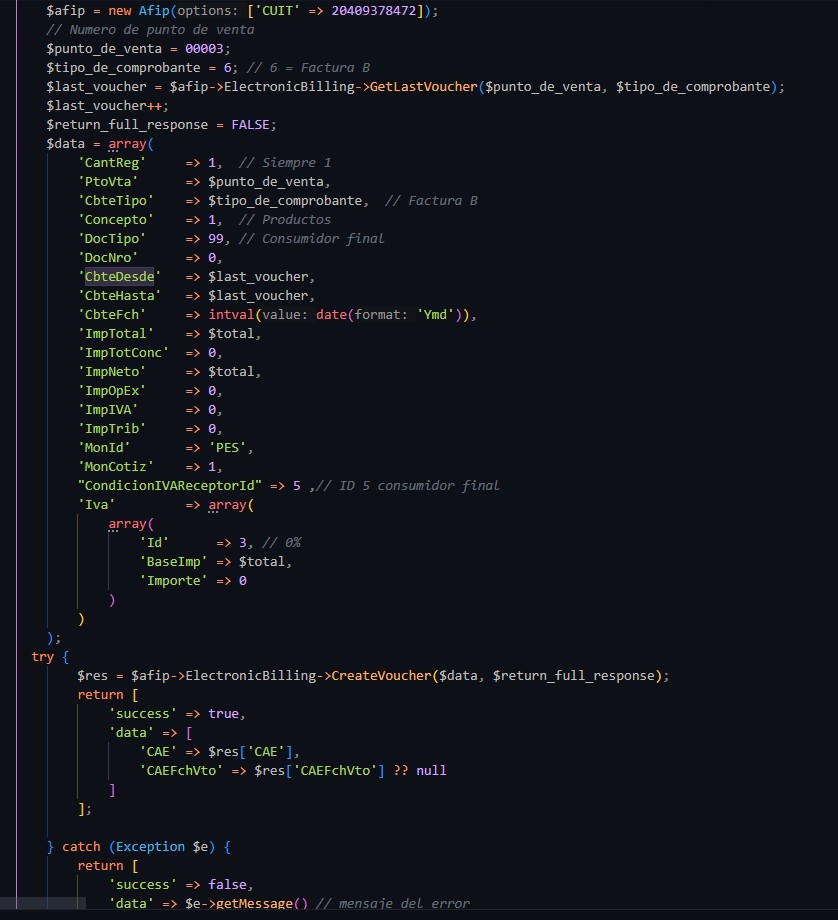The height and width of the screenshot is (920, 838).
Task: Place cursor on the intval function
Action: 231,315
